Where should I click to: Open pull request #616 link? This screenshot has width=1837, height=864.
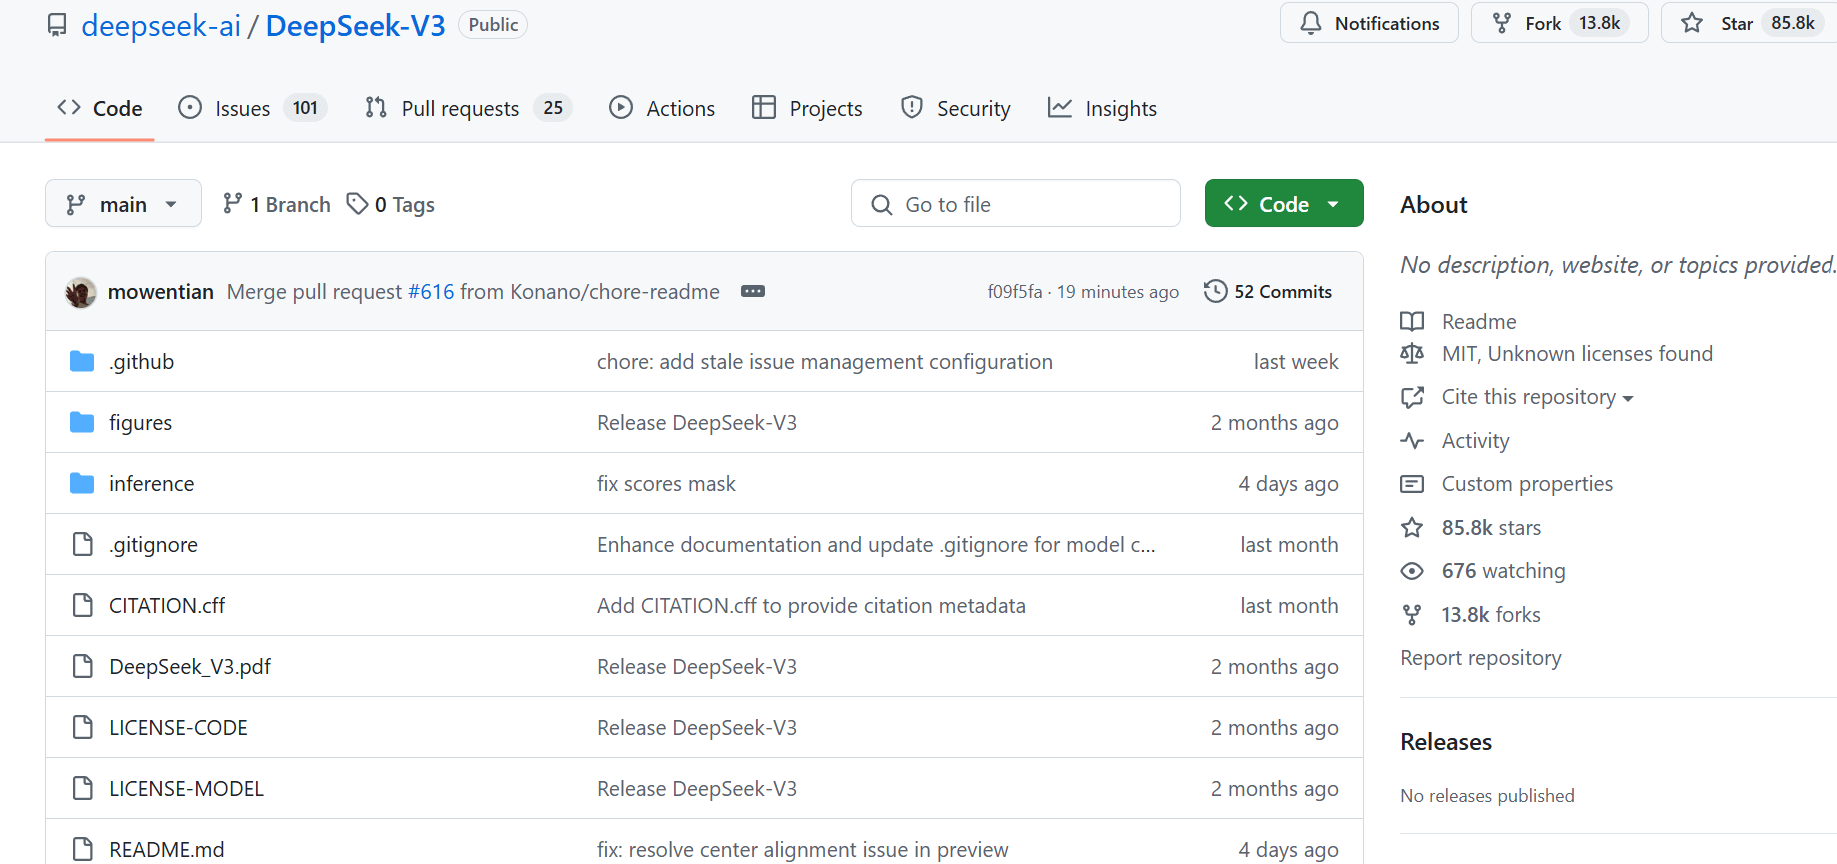(431, 291)
